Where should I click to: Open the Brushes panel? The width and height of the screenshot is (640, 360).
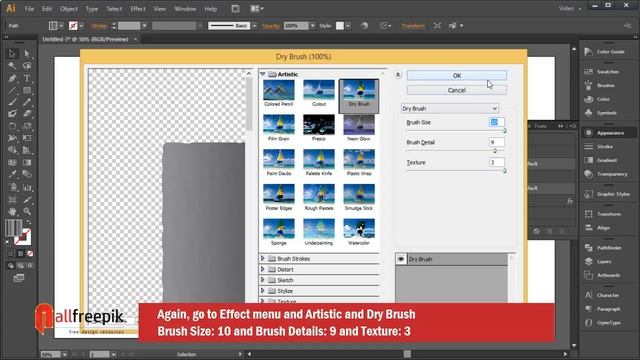tap(600, 86)
